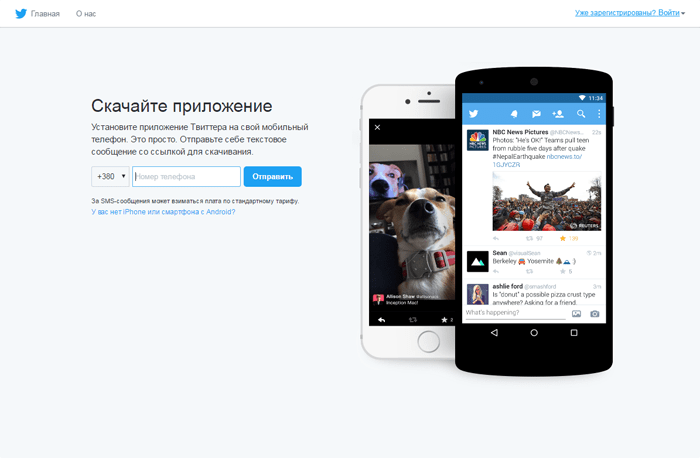
Task: Tap the add user icon on Android phone
Action: (558, 114)
